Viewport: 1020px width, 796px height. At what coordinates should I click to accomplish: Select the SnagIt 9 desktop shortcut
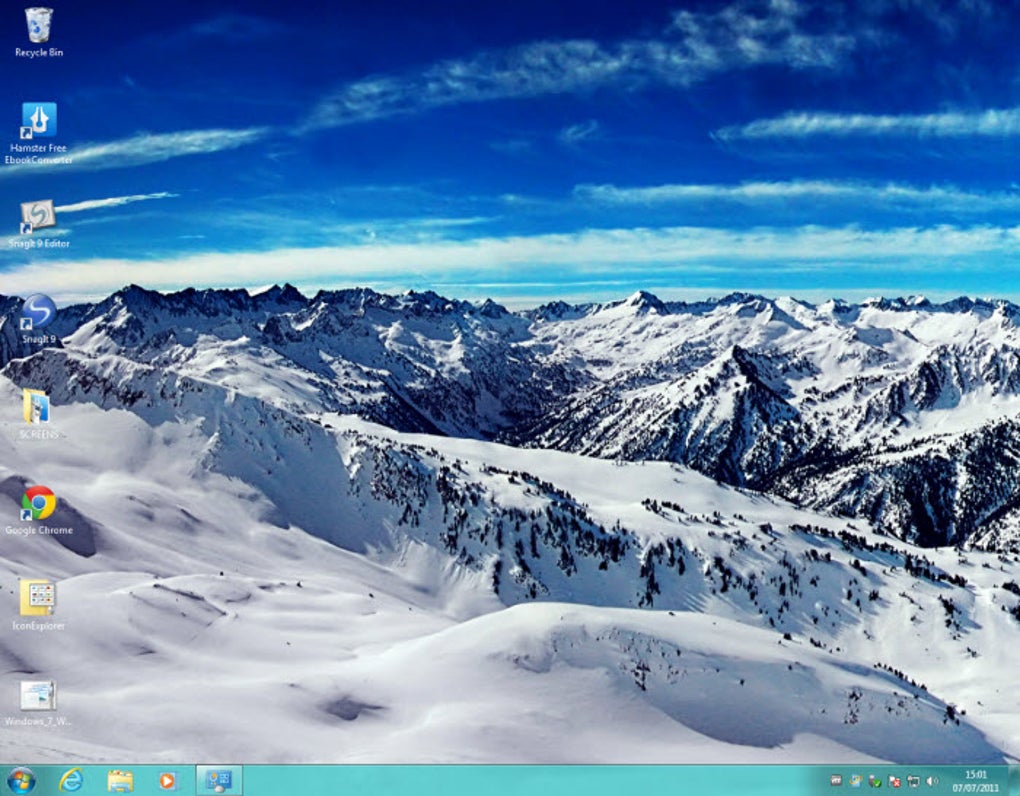pyautogui.click(x=38, y=319)
